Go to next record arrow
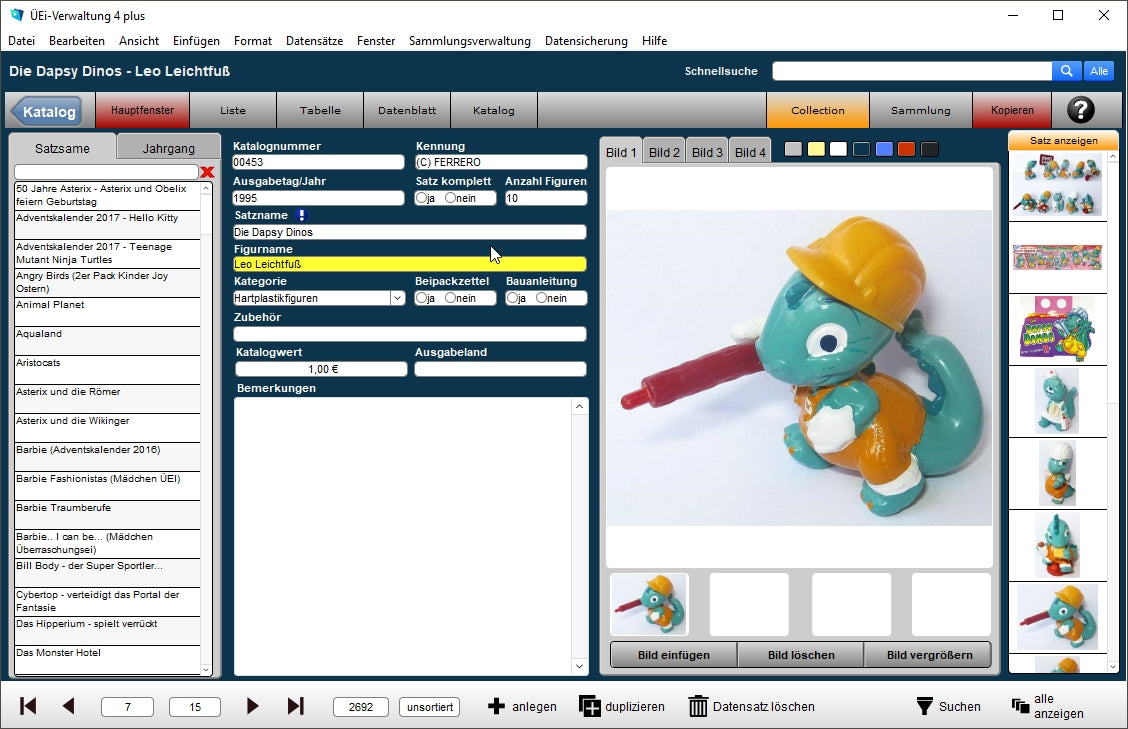This screenshot has height=729, width=1128. click(x=252, y=707)
